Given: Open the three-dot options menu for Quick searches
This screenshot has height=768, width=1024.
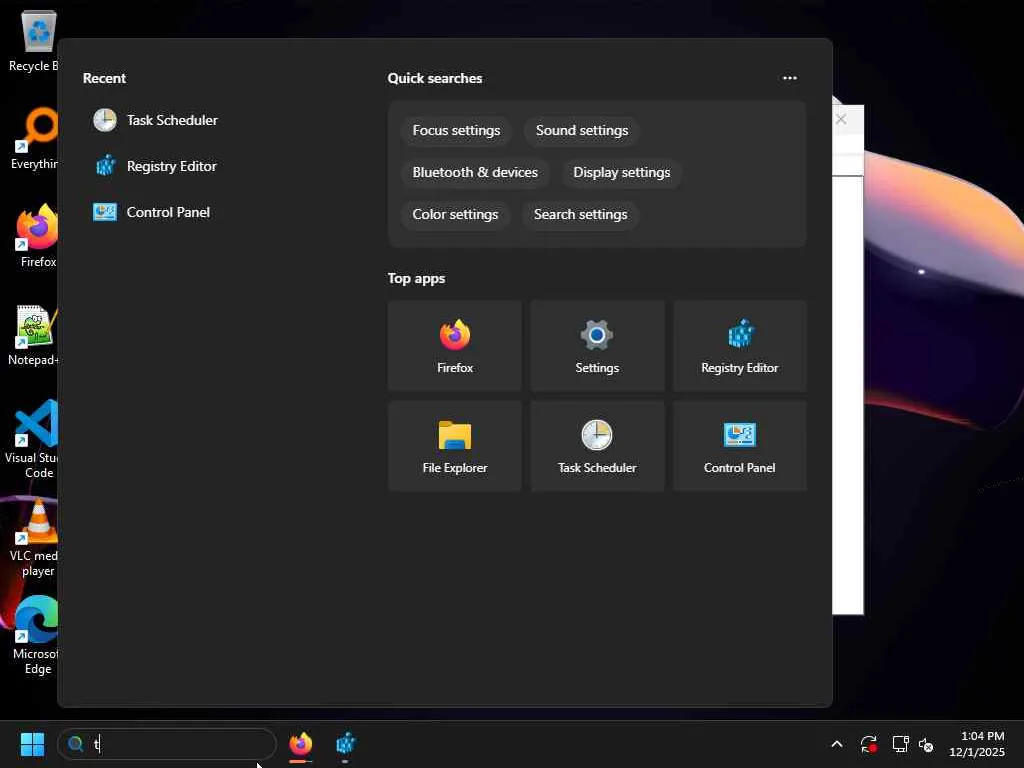Looking at the screenshot, I should point(790,78).
